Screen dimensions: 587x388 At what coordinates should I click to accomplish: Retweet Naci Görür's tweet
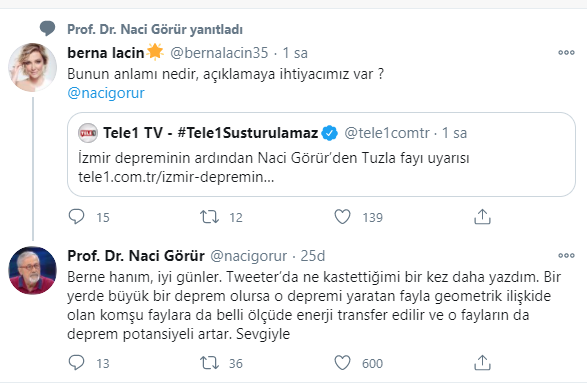coord(209,363)
